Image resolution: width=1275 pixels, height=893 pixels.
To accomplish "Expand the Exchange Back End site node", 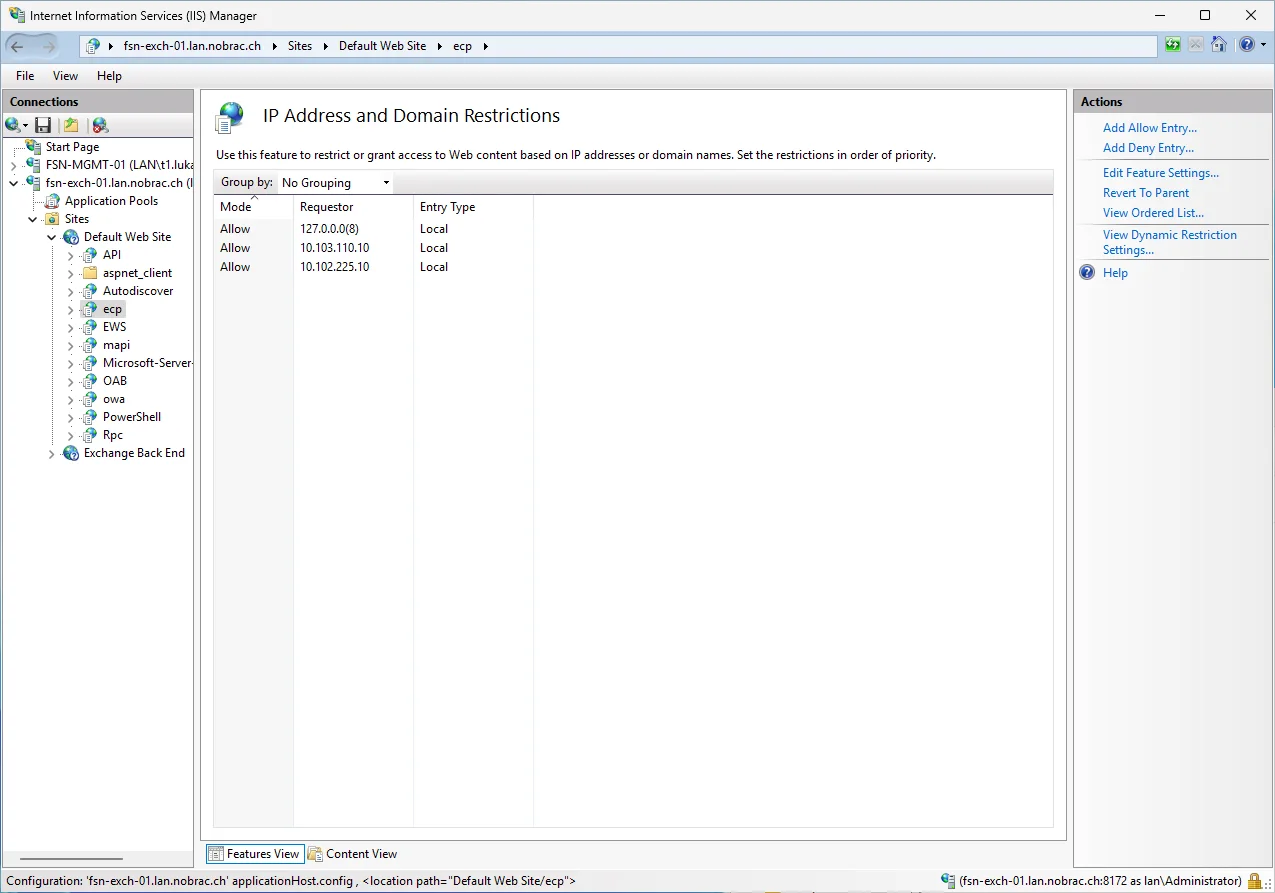I will (52, 453).
